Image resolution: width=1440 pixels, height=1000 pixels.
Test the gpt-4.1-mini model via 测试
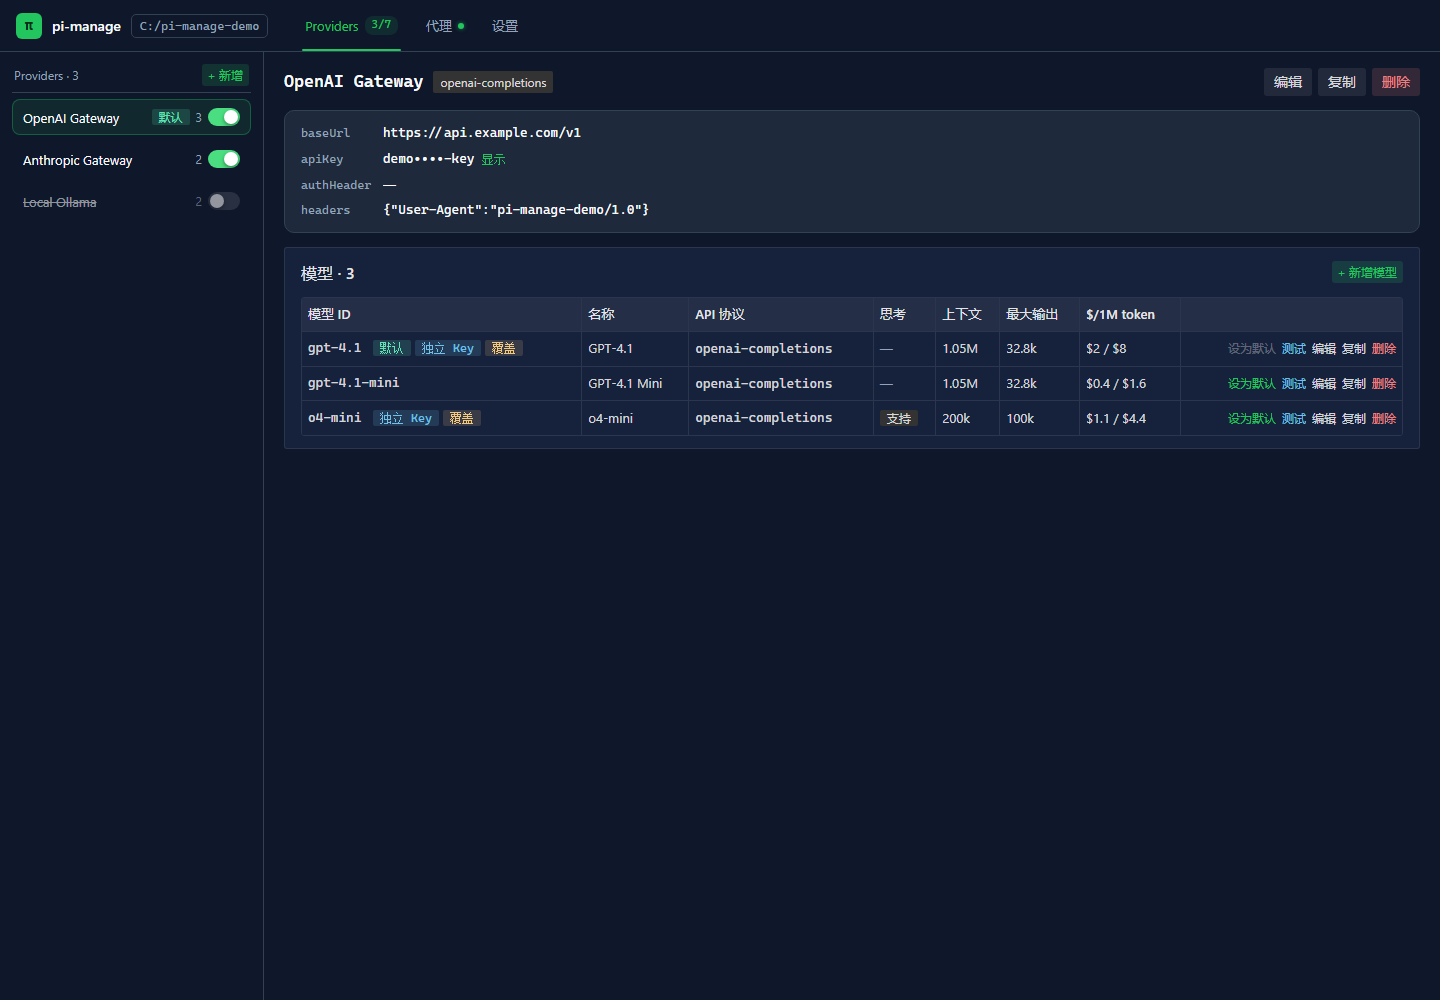point(1294,384)
